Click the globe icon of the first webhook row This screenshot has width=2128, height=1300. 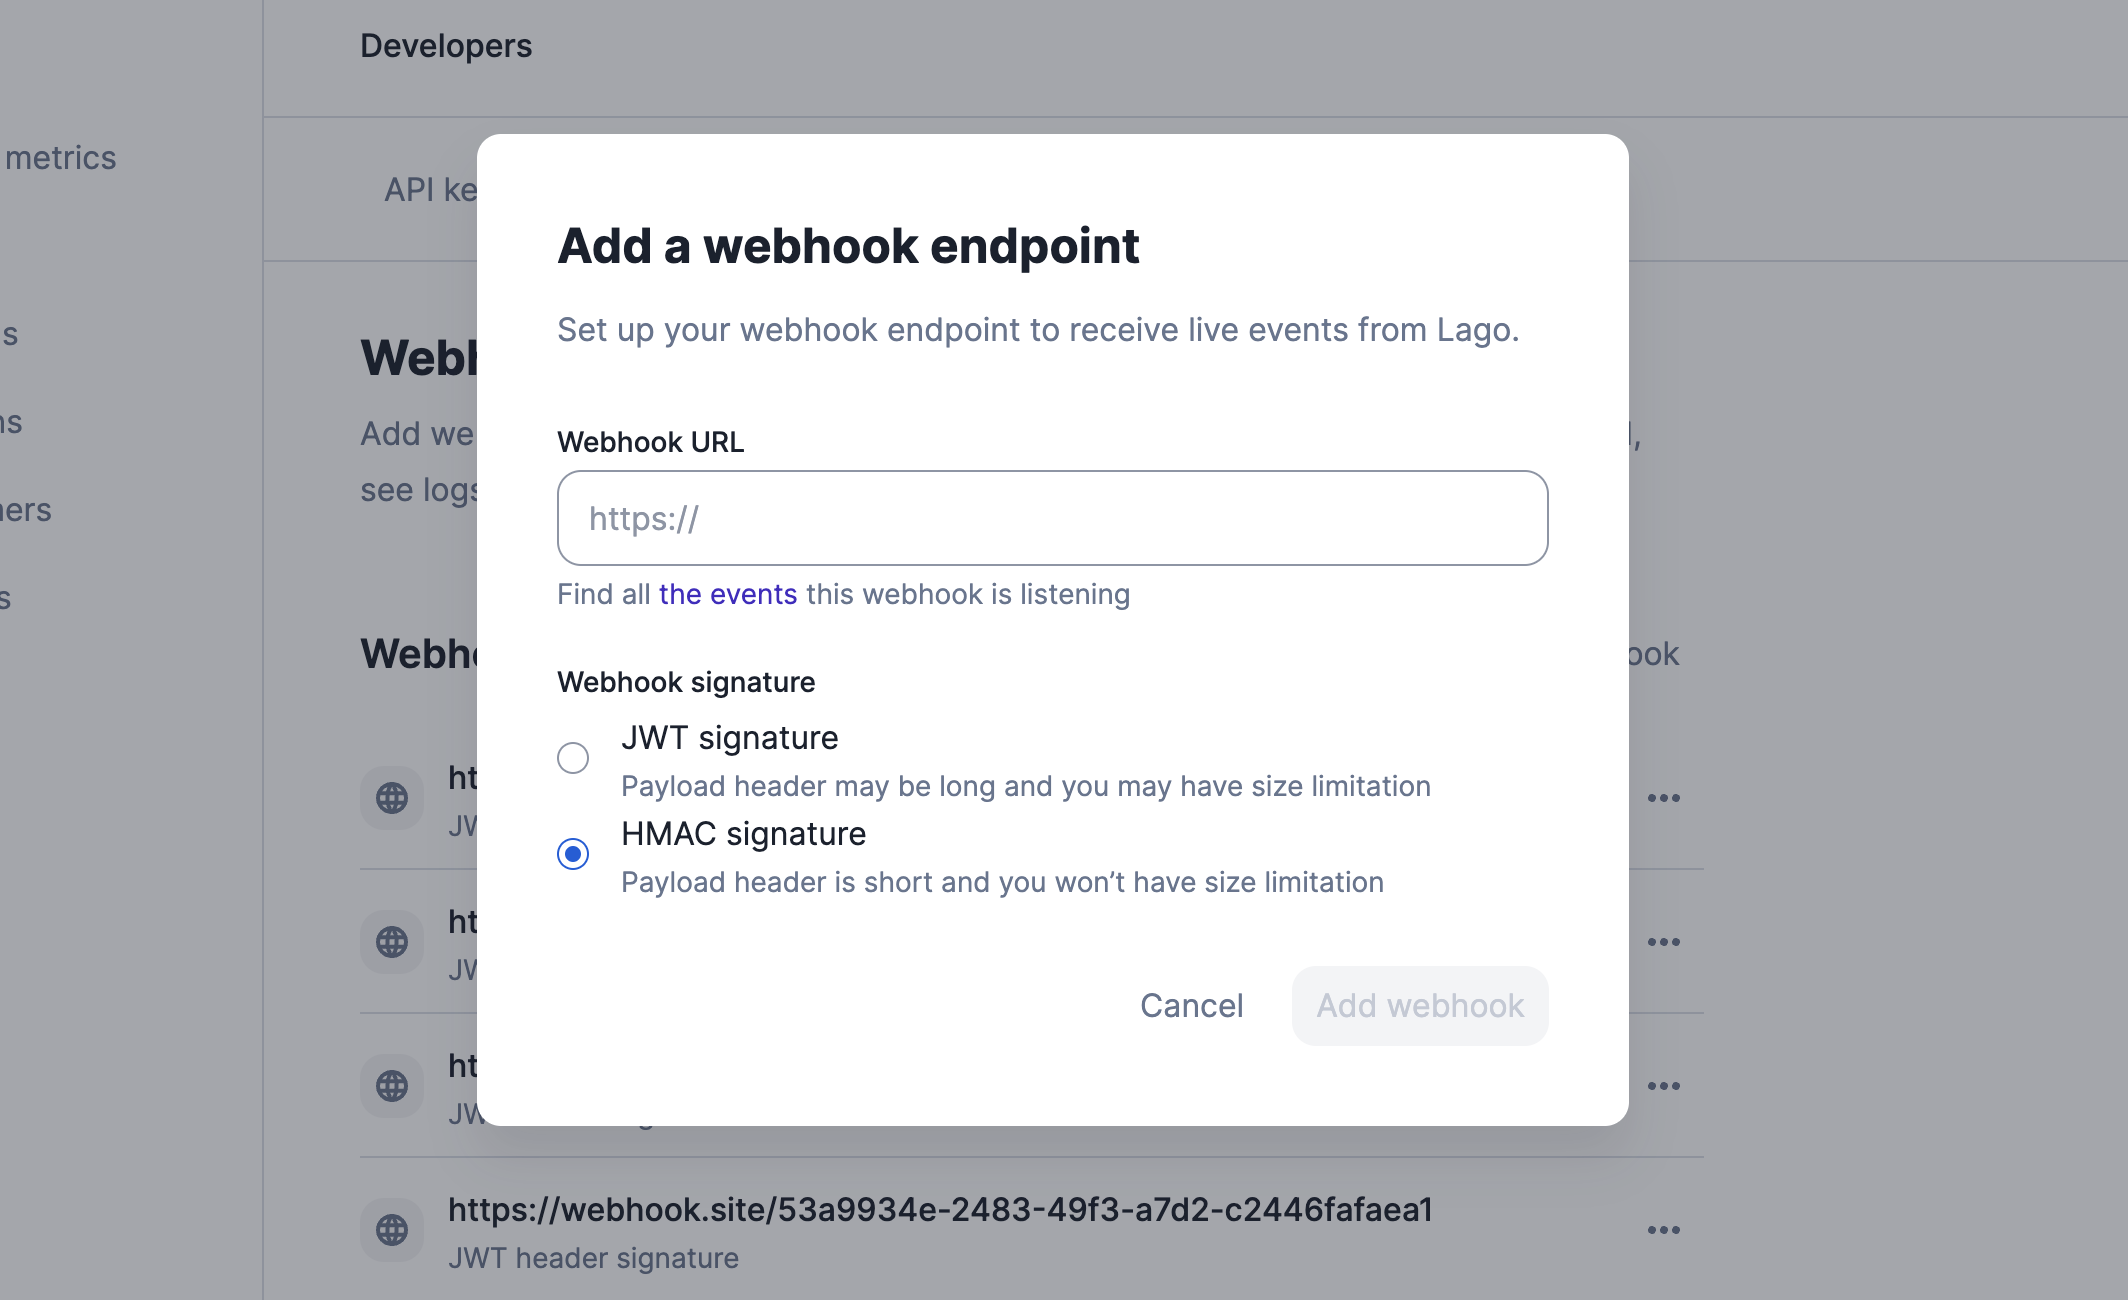click(392, 798)
